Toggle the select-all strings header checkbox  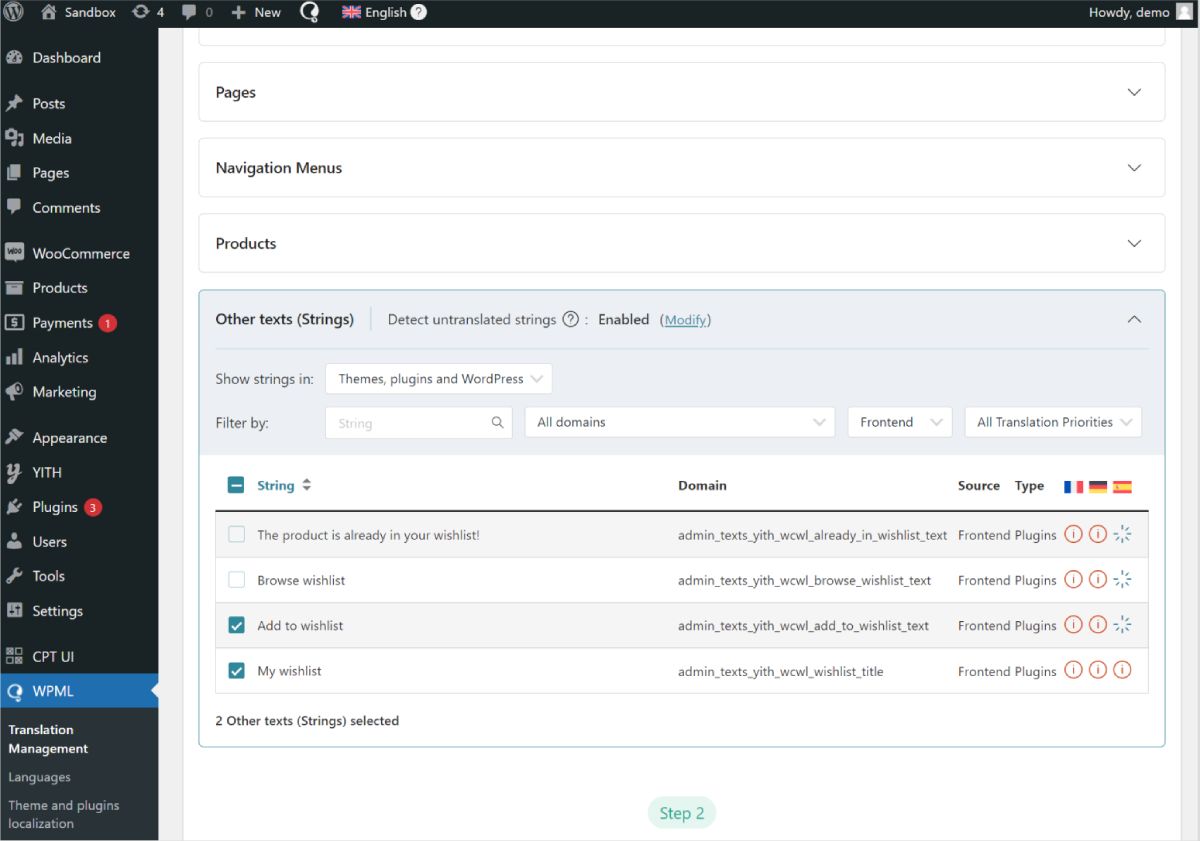[x=236, y=485]
